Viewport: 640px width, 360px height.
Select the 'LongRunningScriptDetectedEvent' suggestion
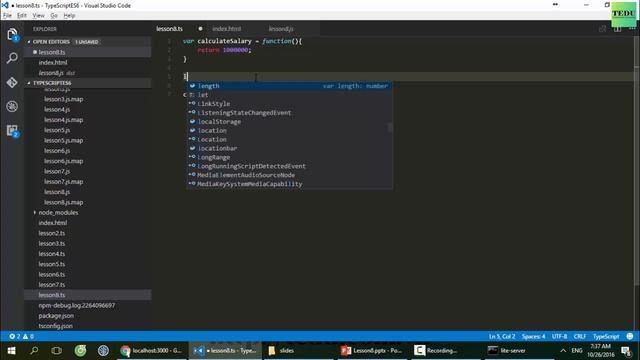[x=289, y=167]
